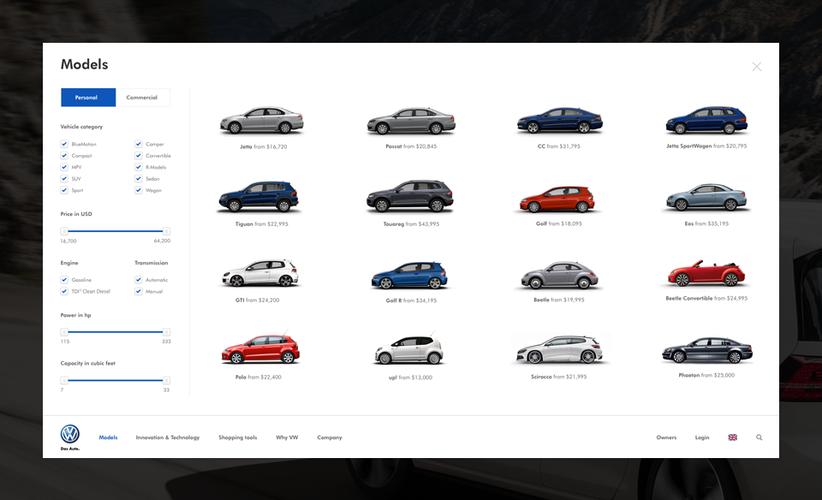Click the Login link
The width and height of the screenshot is (822, 500).
point(702,437)
